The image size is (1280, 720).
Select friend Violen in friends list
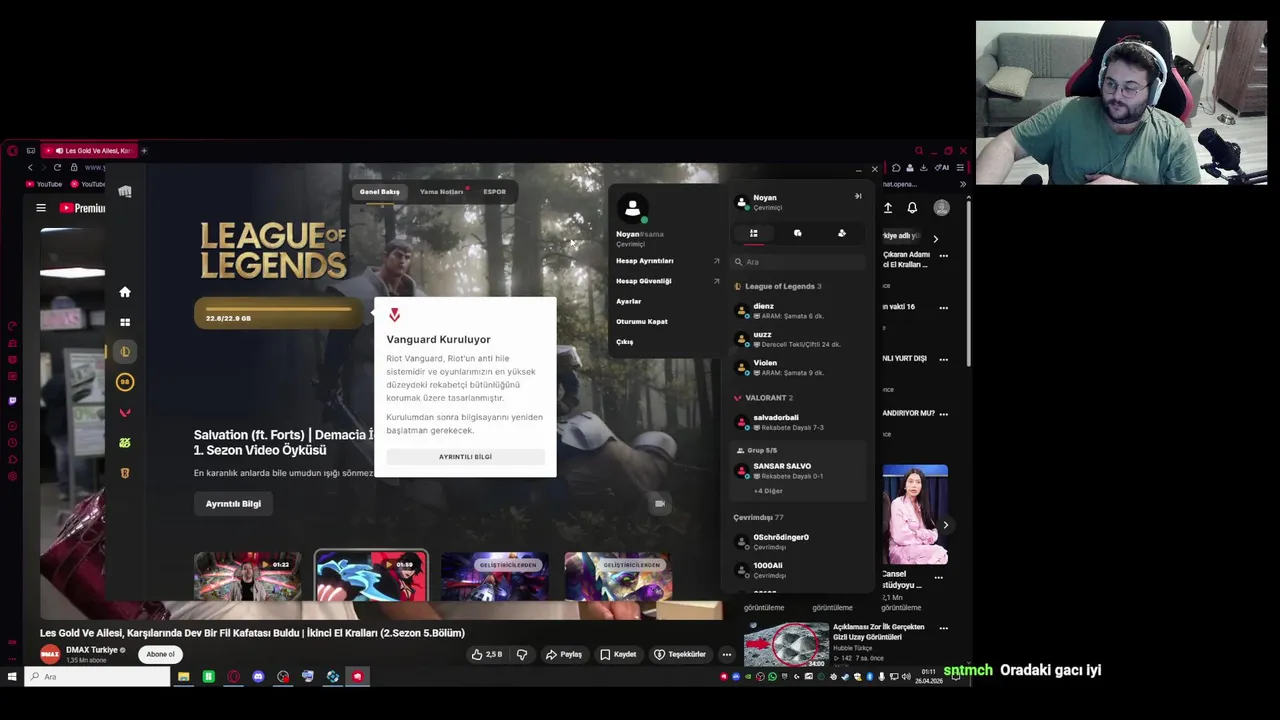[x=798, y=367]
